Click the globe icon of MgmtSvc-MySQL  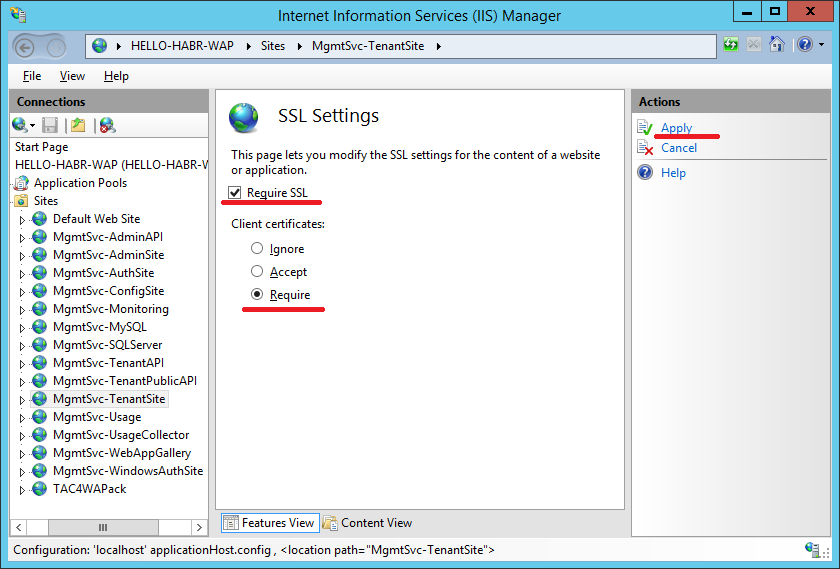39,327
